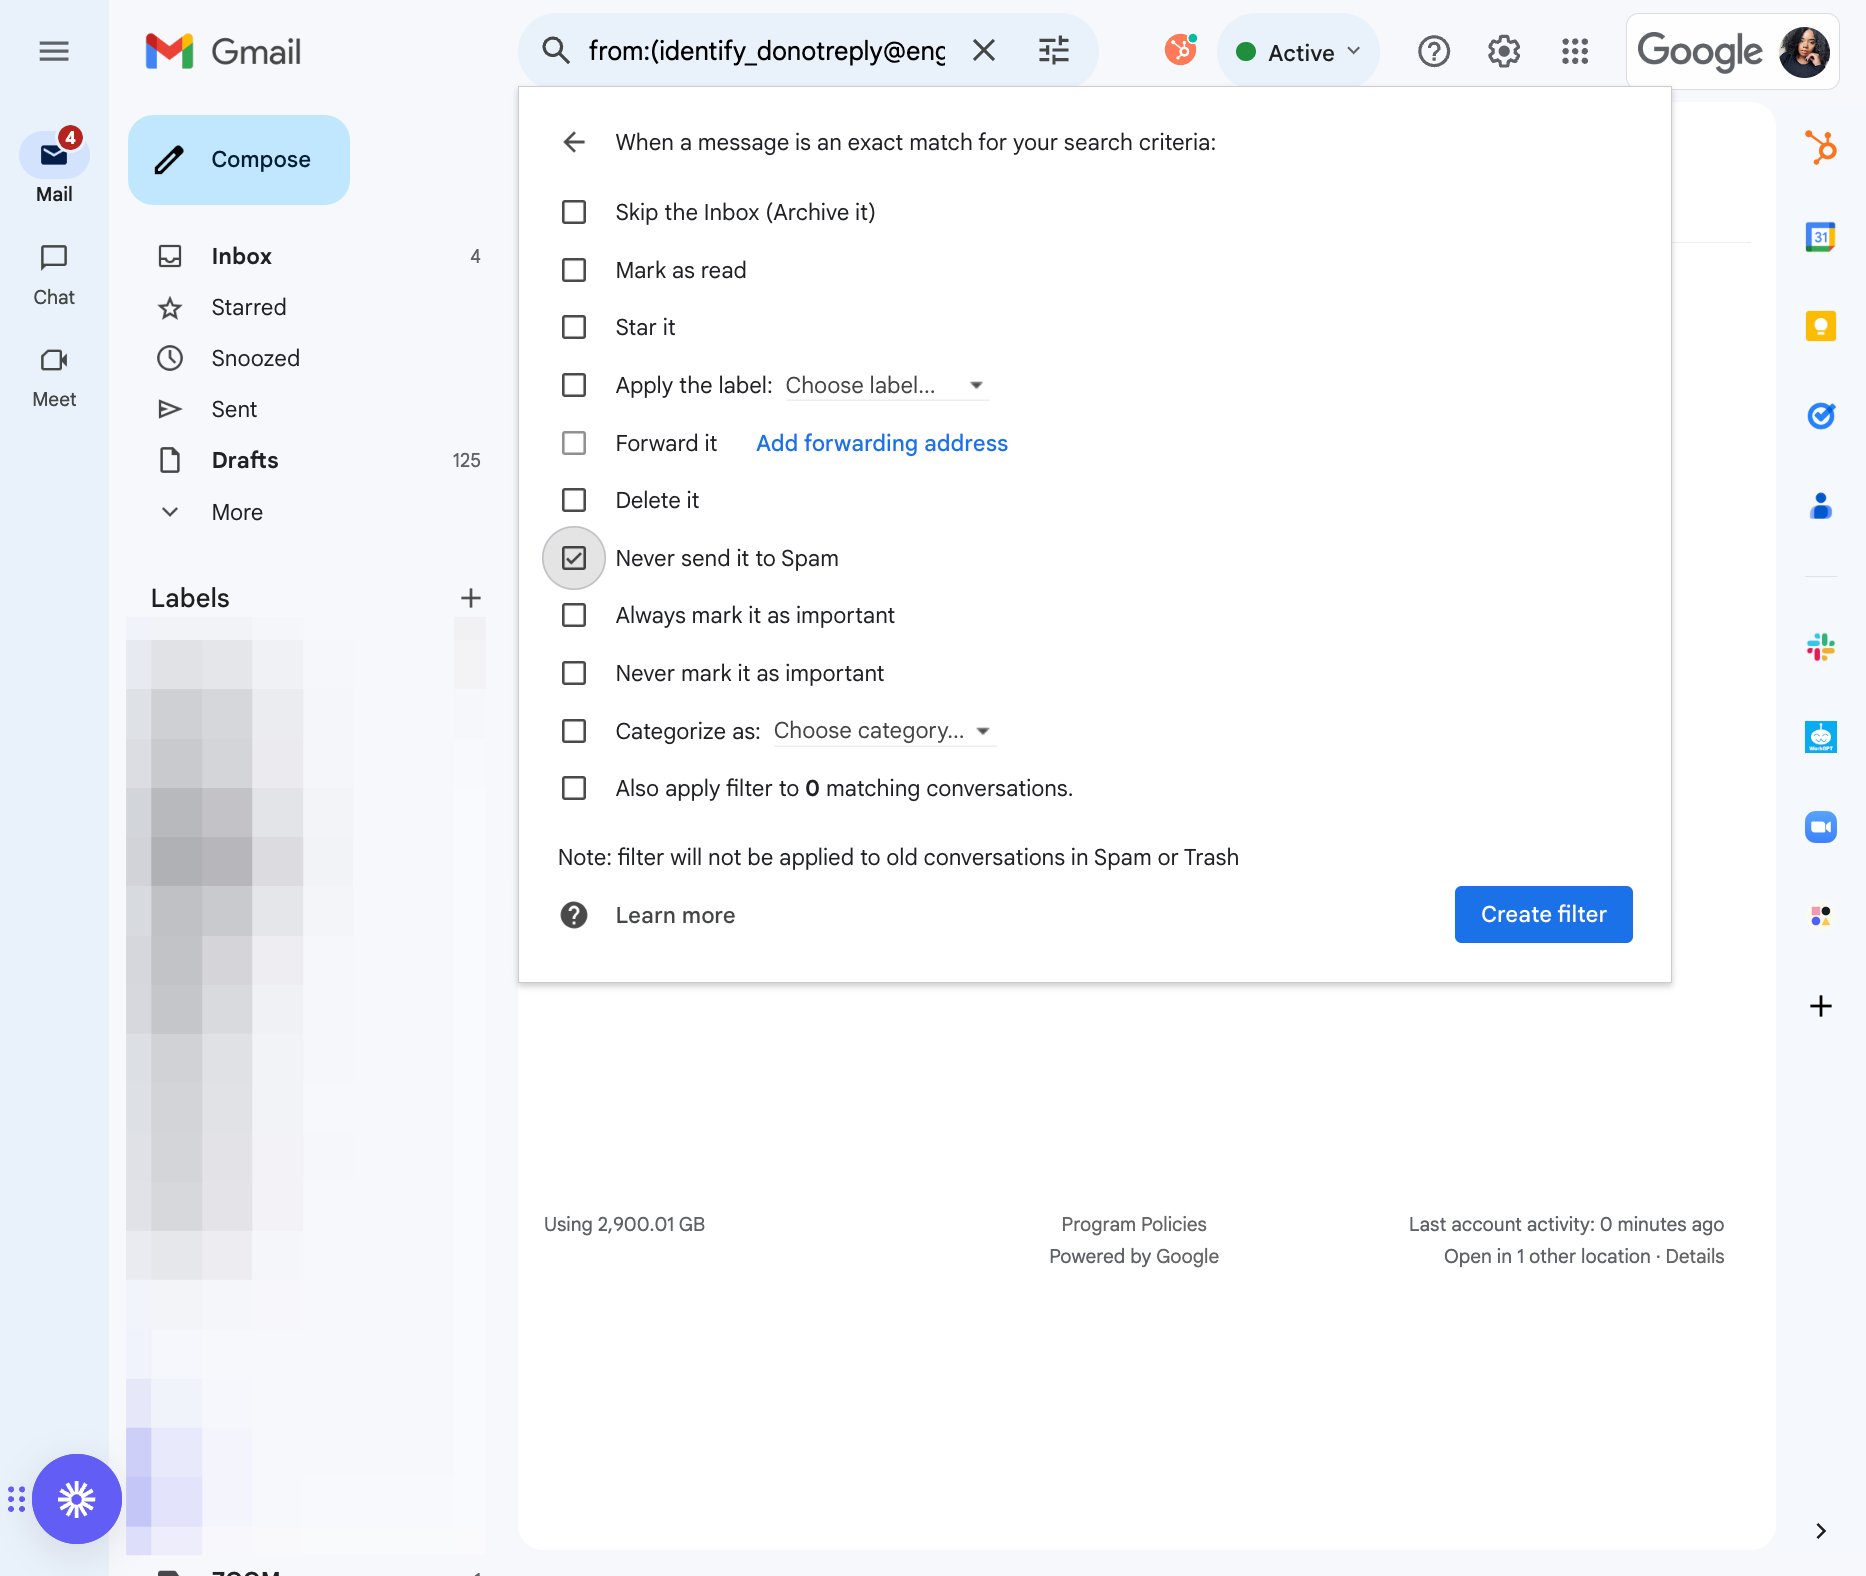Open the Snoozed folder
The width and height of the screenshot is (1866, 1576).
click(255, 358)
